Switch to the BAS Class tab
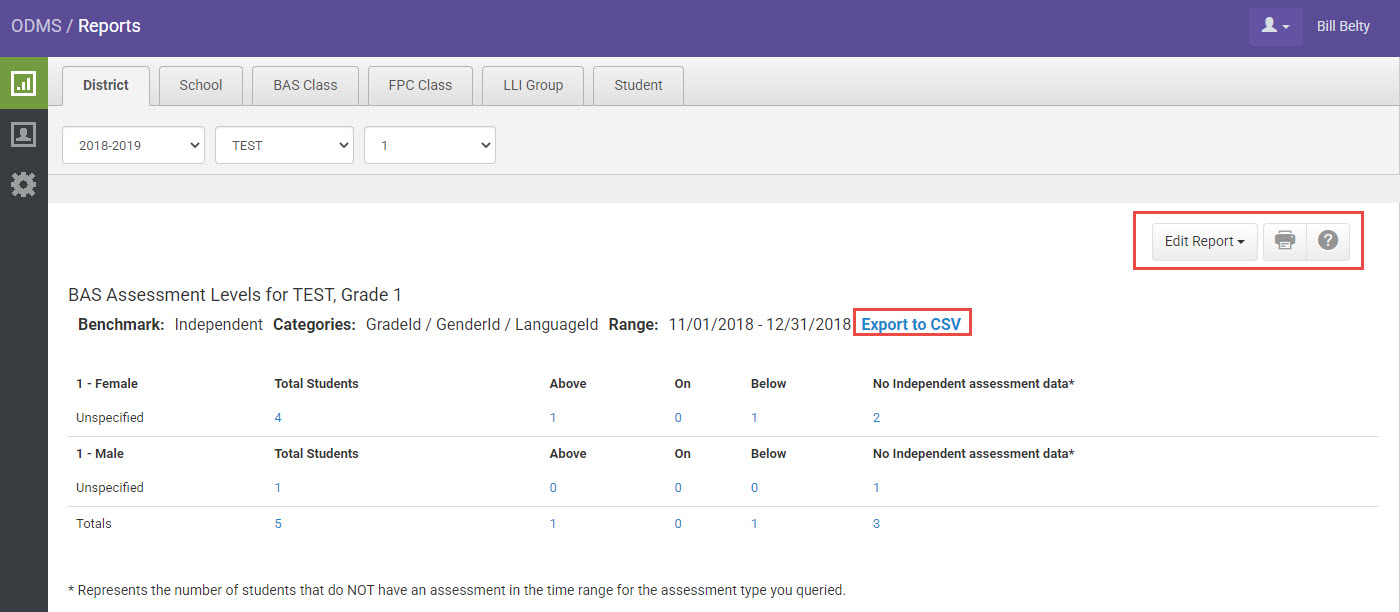Screen dimensions: 1400x612 click(304, 85)
